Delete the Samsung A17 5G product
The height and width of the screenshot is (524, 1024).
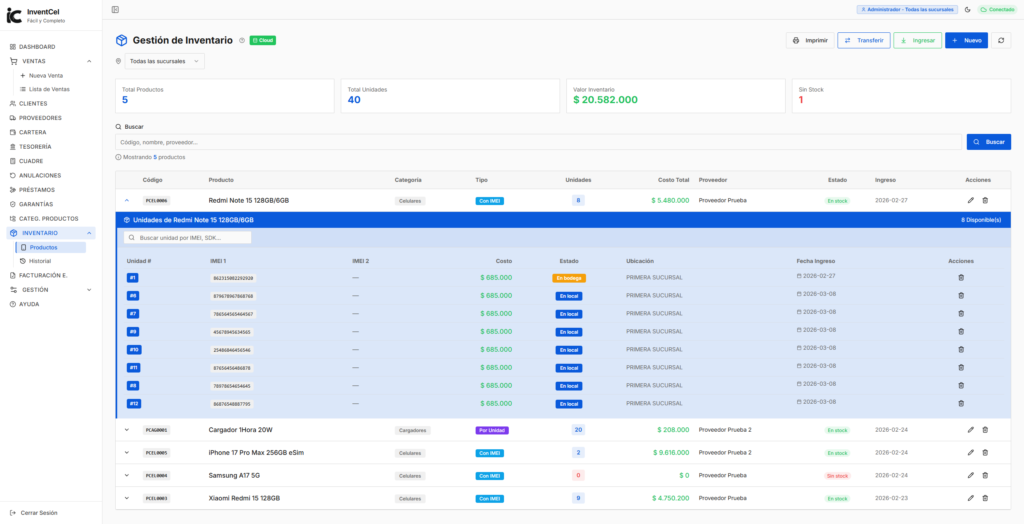point(985,475)
